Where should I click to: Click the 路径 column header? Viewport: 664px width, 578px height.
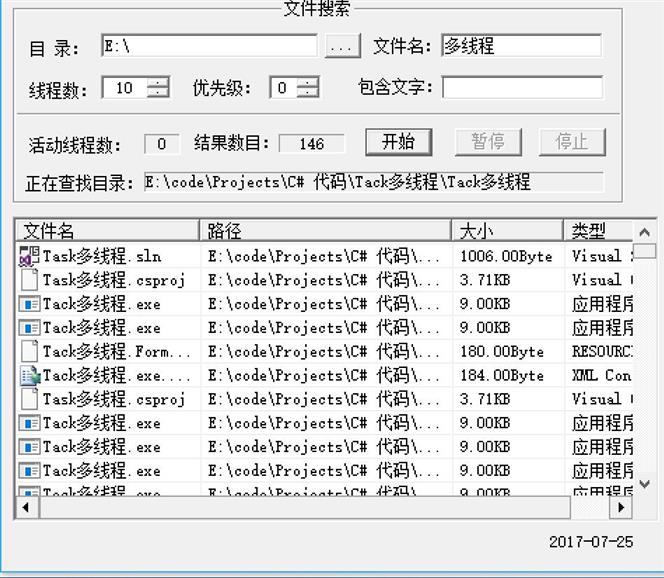325,231
